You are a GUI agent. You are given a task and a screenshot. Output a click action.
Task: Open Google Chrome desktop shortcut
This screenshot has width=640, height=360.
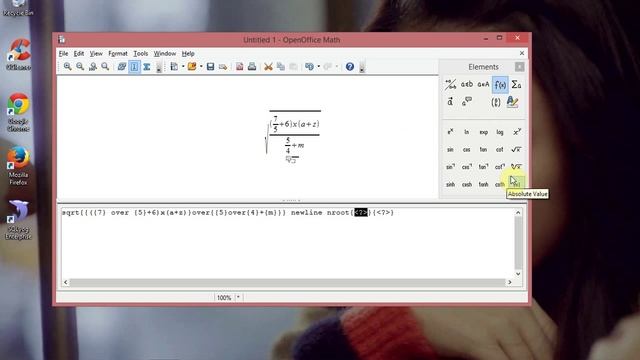pos(18,112)
